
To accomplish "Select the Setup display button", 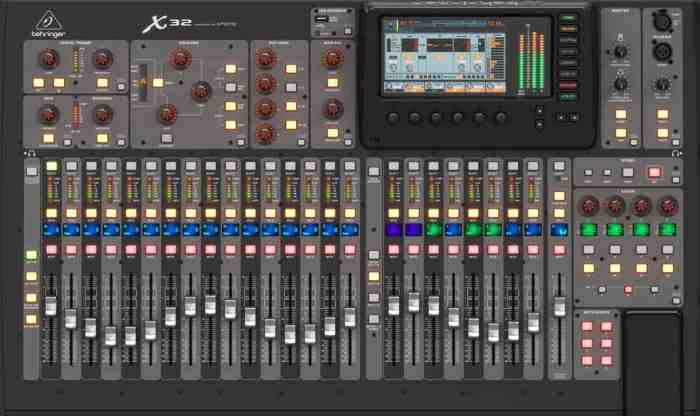I will pos(568,52).
